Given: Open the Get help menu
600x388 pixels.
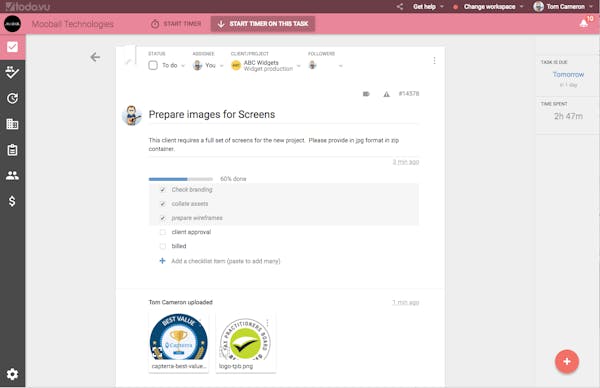Looking at the screenshot, I should tap(428, 7).
